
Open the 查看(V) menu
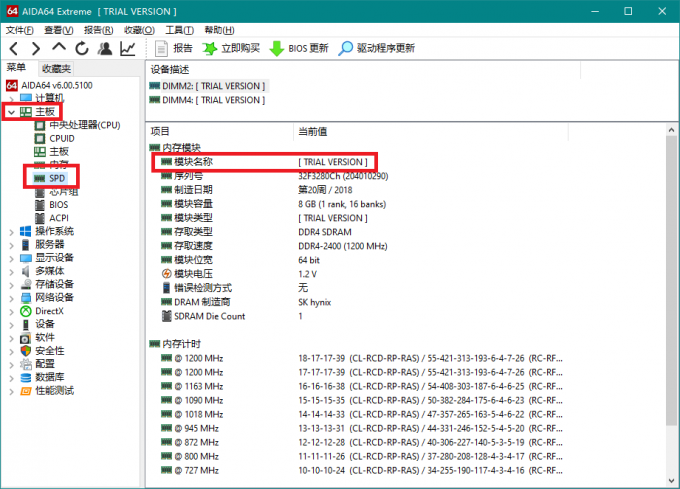point(59,30)
